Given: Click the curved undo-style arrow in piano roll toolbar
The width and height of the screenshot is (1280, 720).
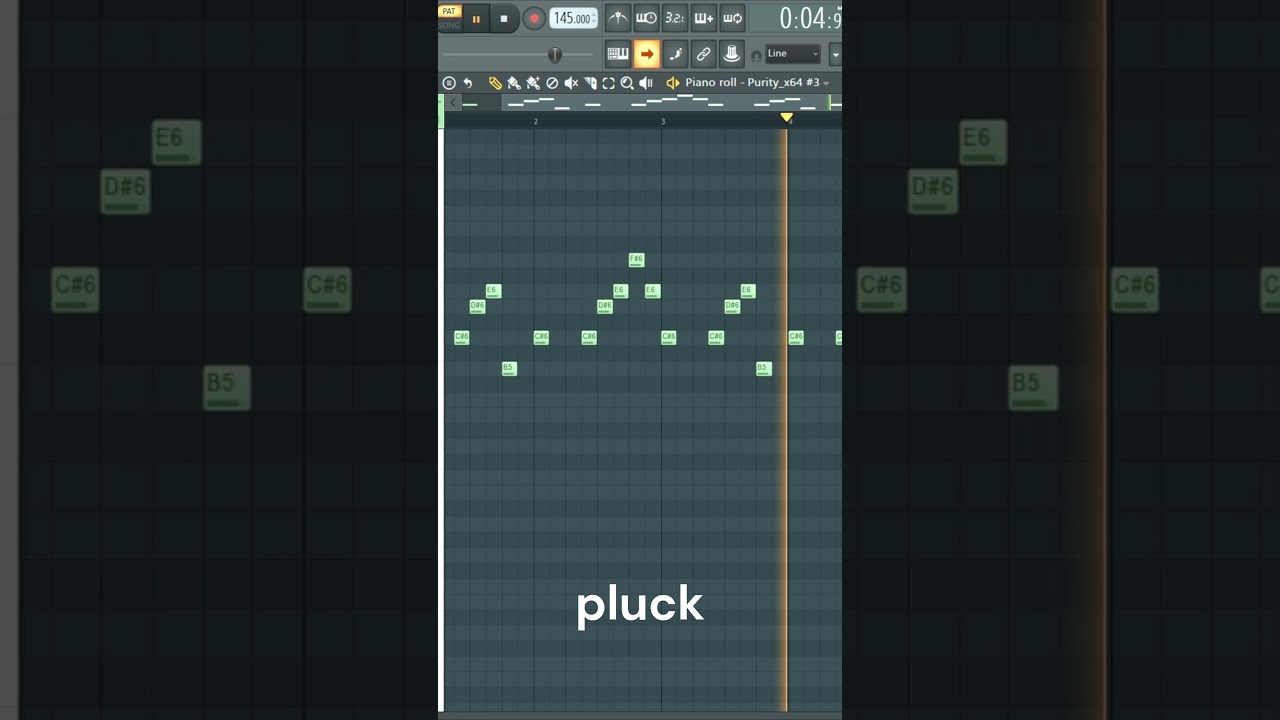Looking at the screenshot, I should coord(468,83).
